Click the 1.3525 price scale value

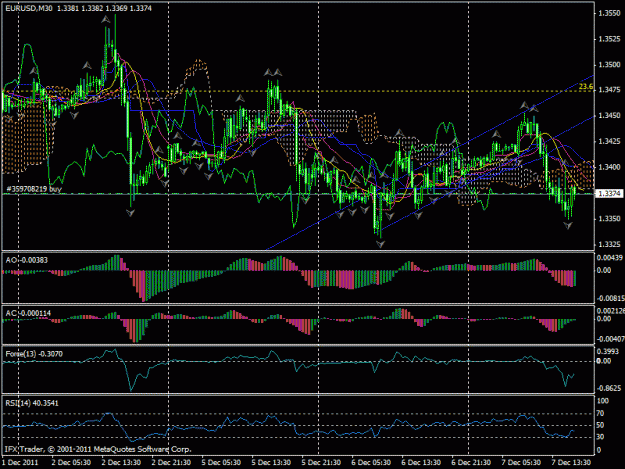point(609,39)
